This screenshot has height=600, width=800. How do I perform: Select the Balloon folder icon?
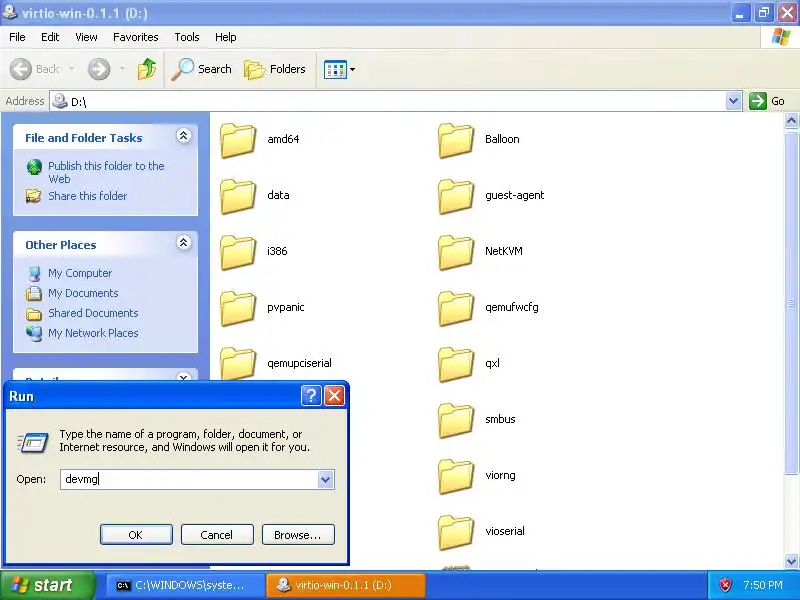tap(456, 140)
